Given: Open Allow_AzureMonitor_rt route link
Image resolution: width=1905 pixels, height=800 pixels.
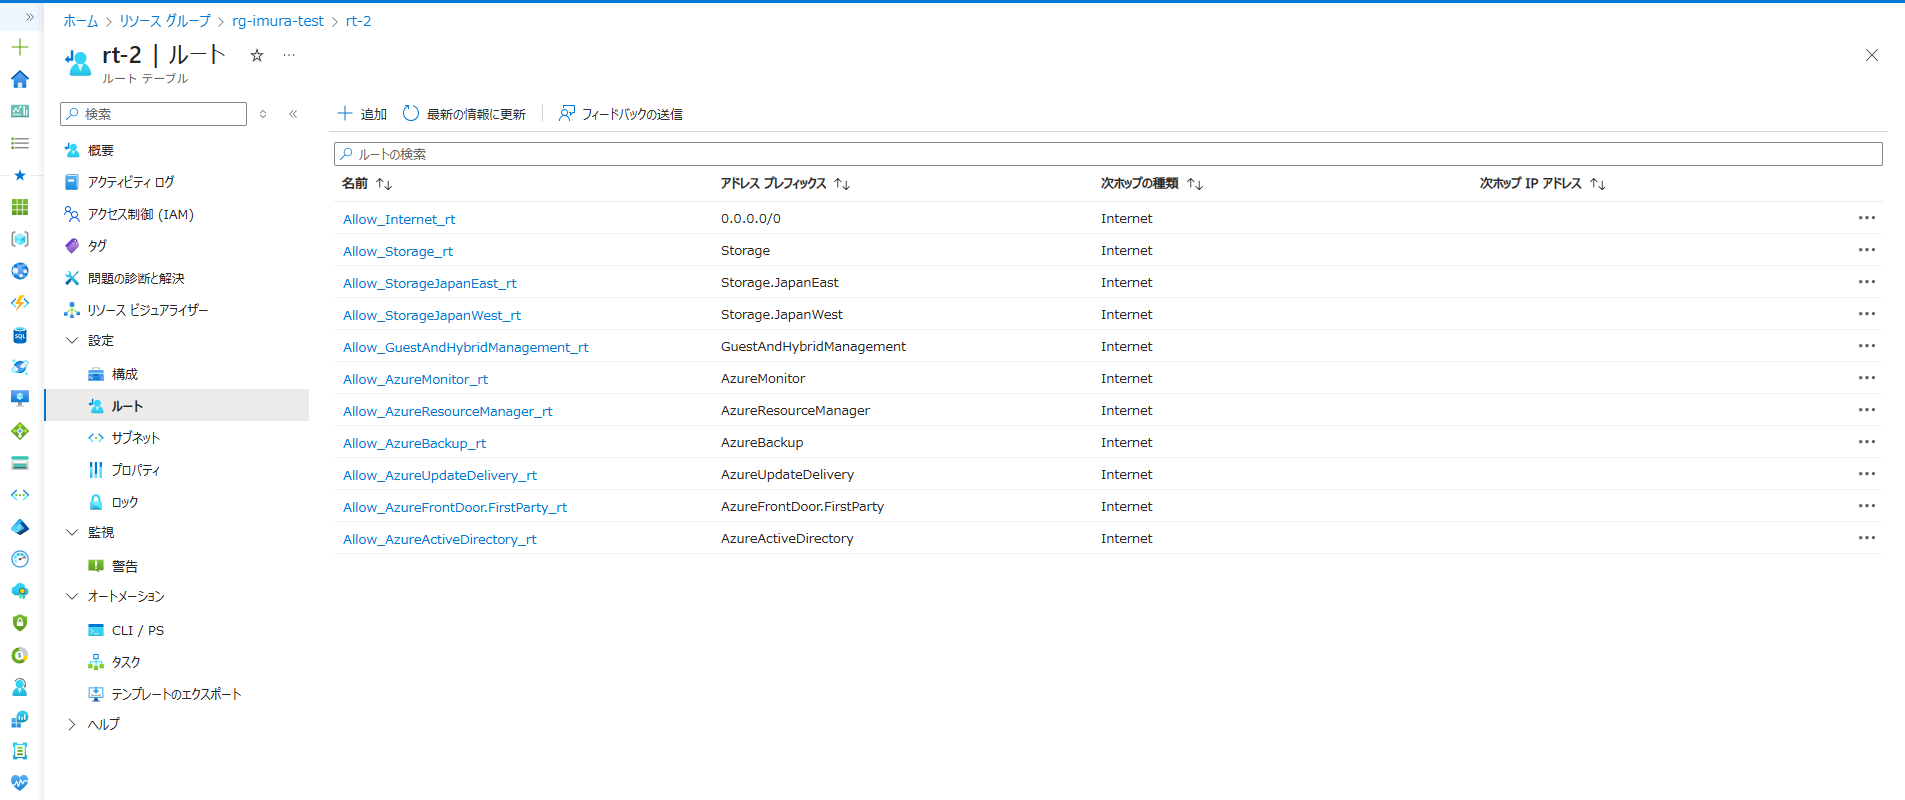Looking at the screenshot, I should click(416, 379).
